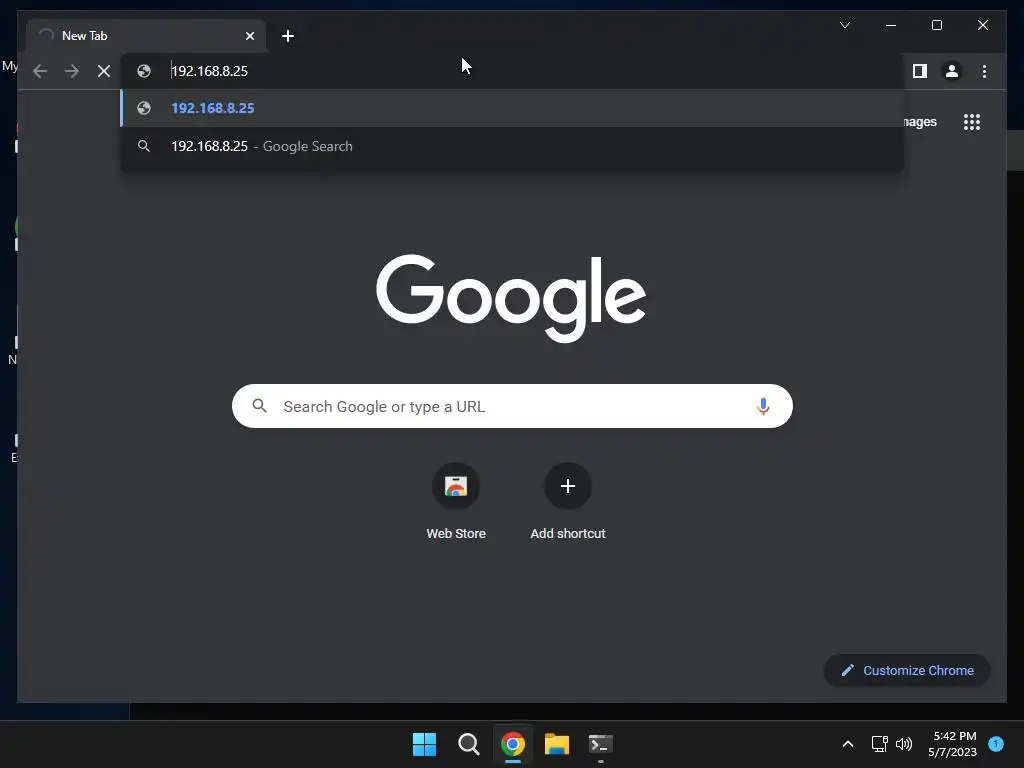Image resolution: width=1024 pixels, height=768 pixels.
Task: Open the Windows Start menu
Action: [x=424, y=744]
